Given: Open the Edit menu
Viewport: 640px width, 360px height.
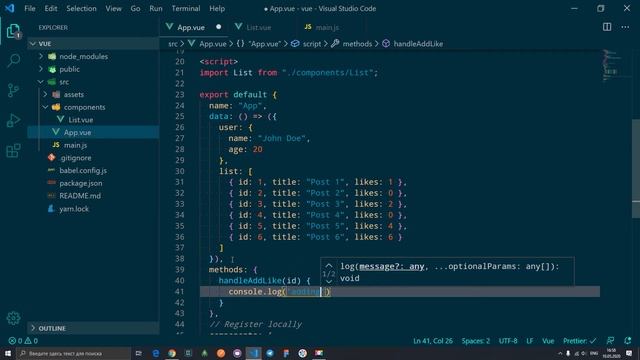Looking at the screenshot, I should 51,8.
